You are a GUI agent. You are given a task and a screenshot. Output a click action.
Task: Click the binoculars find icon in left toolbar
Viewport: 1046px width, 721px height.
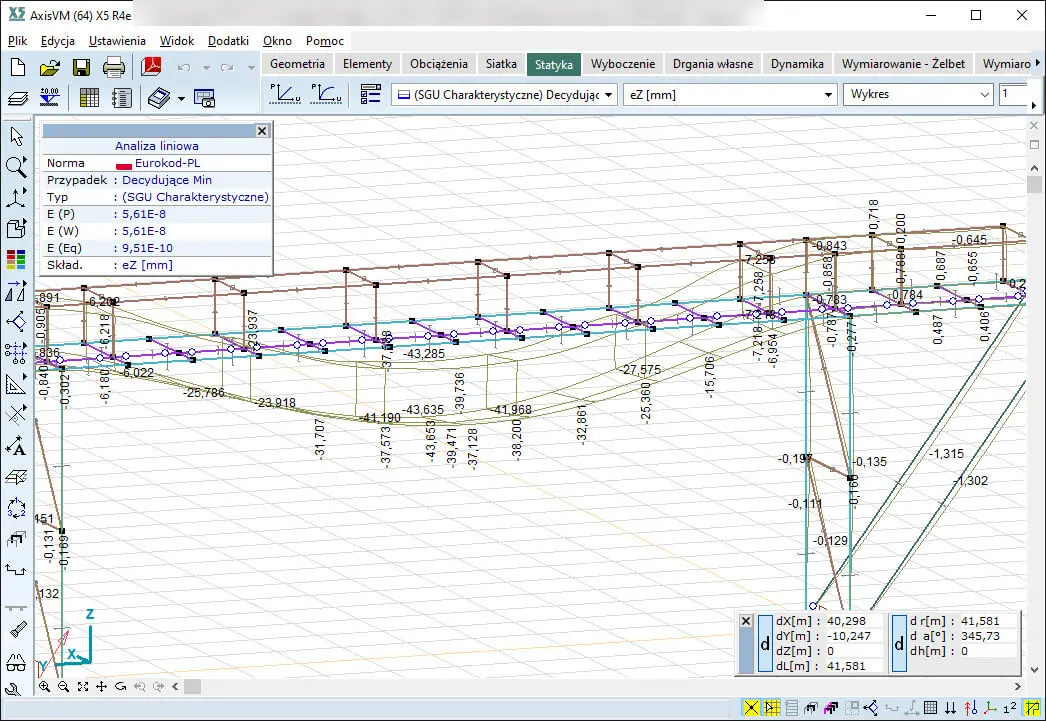16,662
